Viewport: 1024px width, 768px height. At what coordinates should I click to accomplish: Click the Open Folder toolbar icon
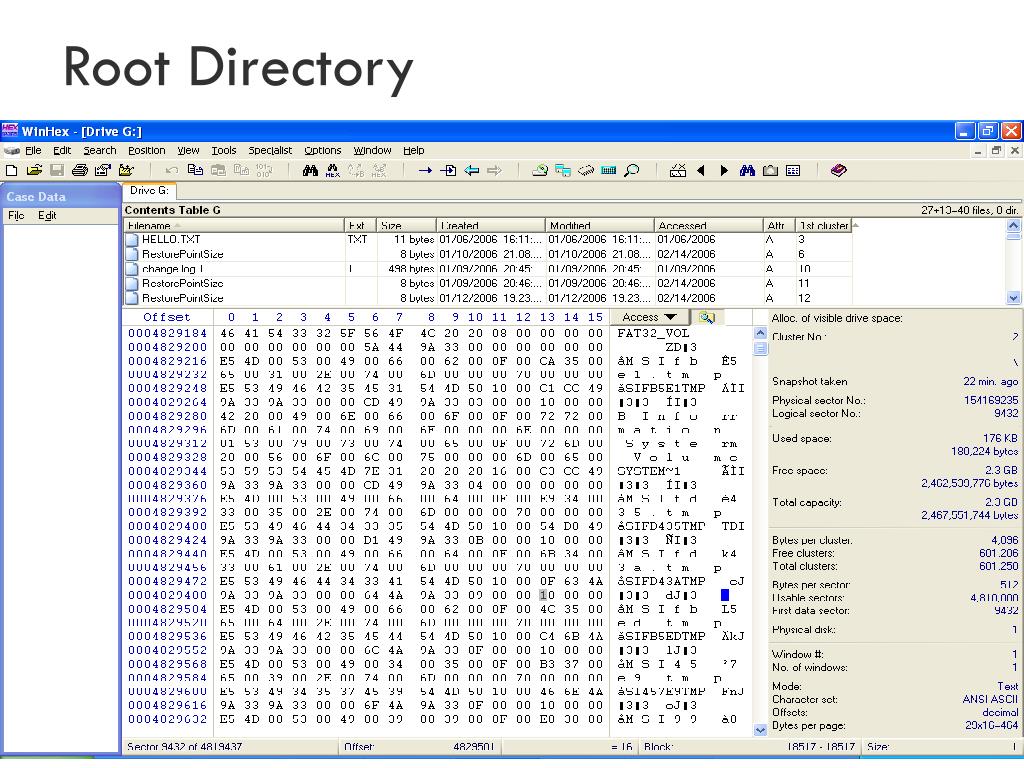(126, 171)
